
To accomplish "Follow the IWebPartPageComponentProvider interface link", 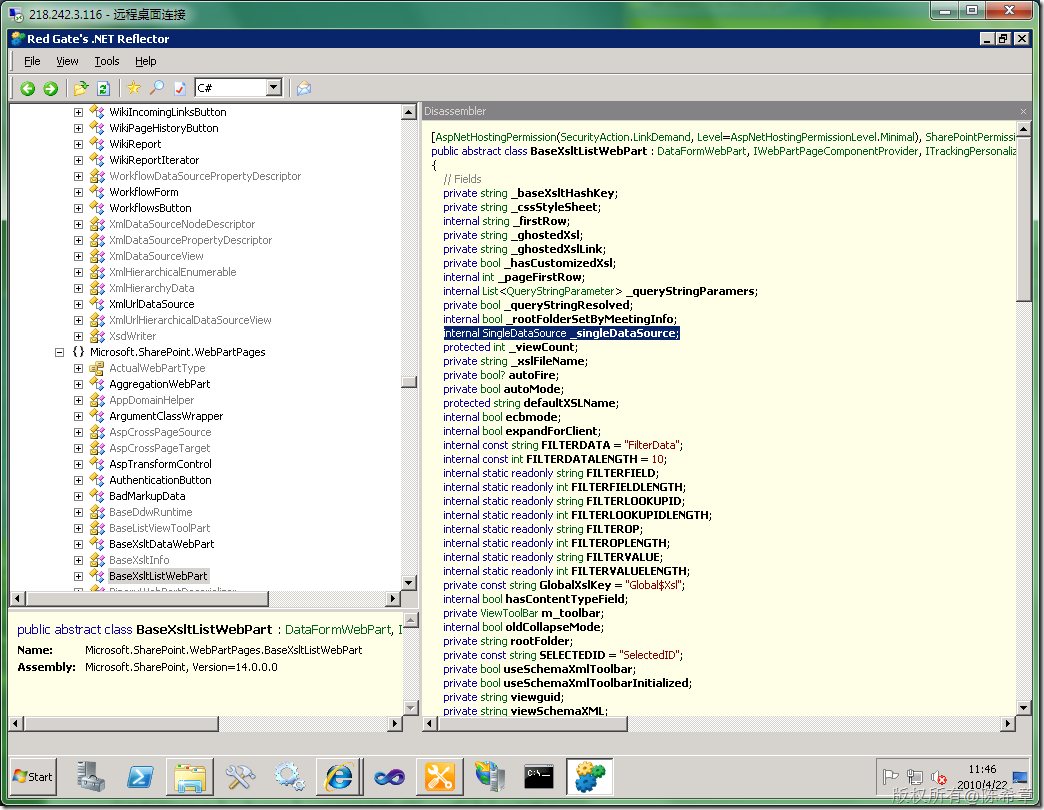I will (x=836, y=151).
